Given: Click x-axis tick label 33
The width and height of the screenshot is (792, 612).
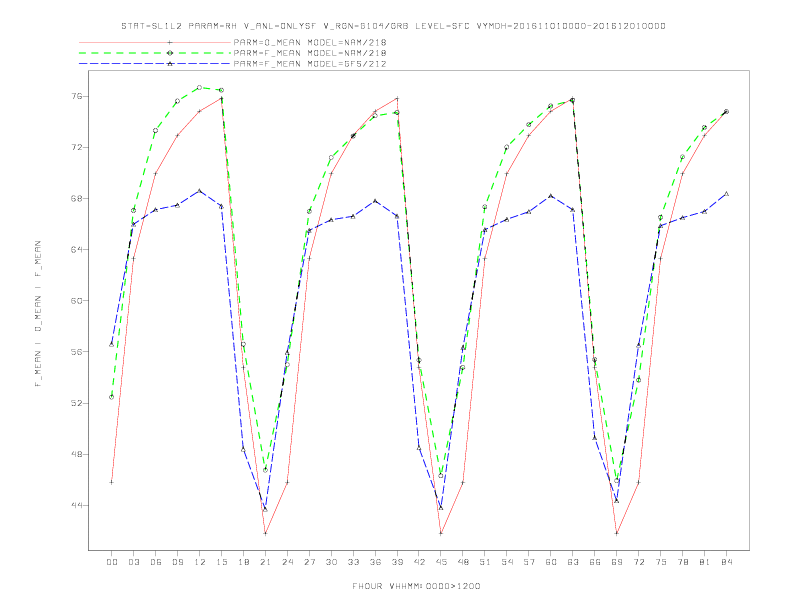Looking at the screenshot, I should tap(353, 562).
